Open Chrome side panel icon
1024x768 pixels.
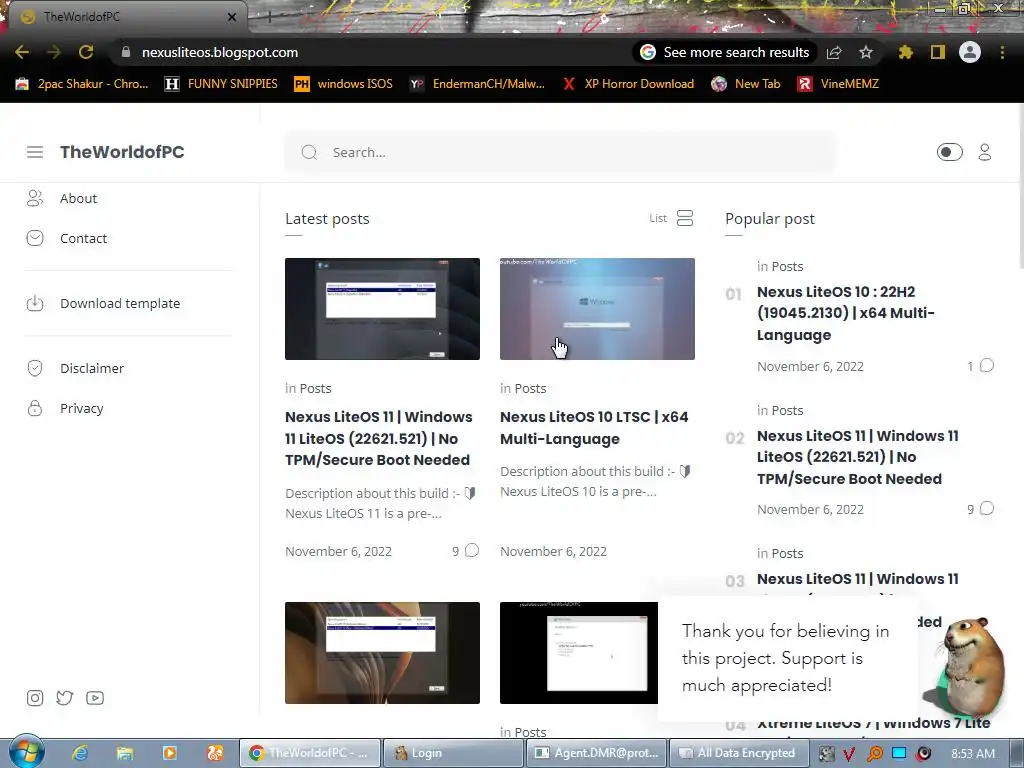pyautogui.click(x=938, y=52)
